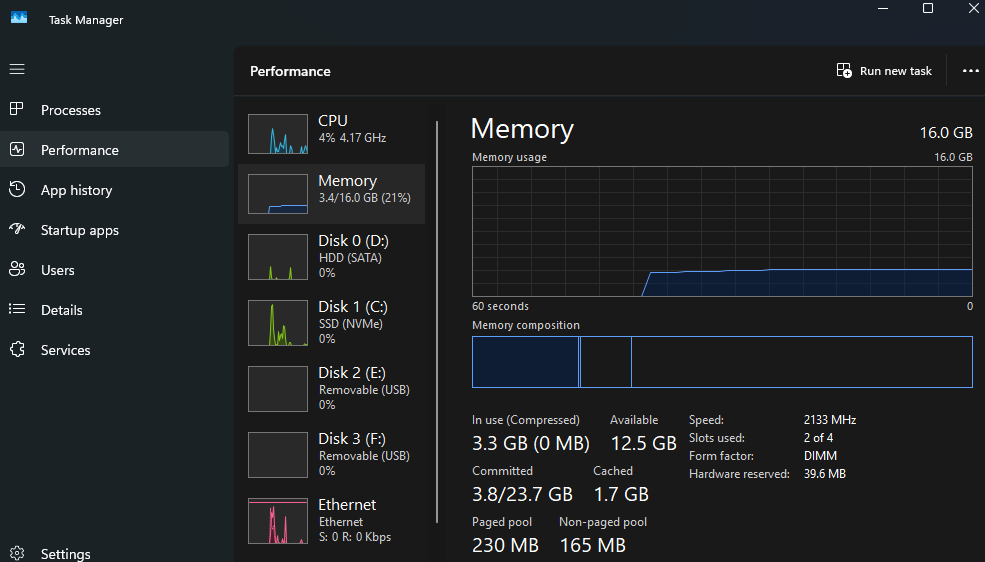Viewport: 985px width, 562px height.
Task: Click the Settings gear icon
Action: 17,553
